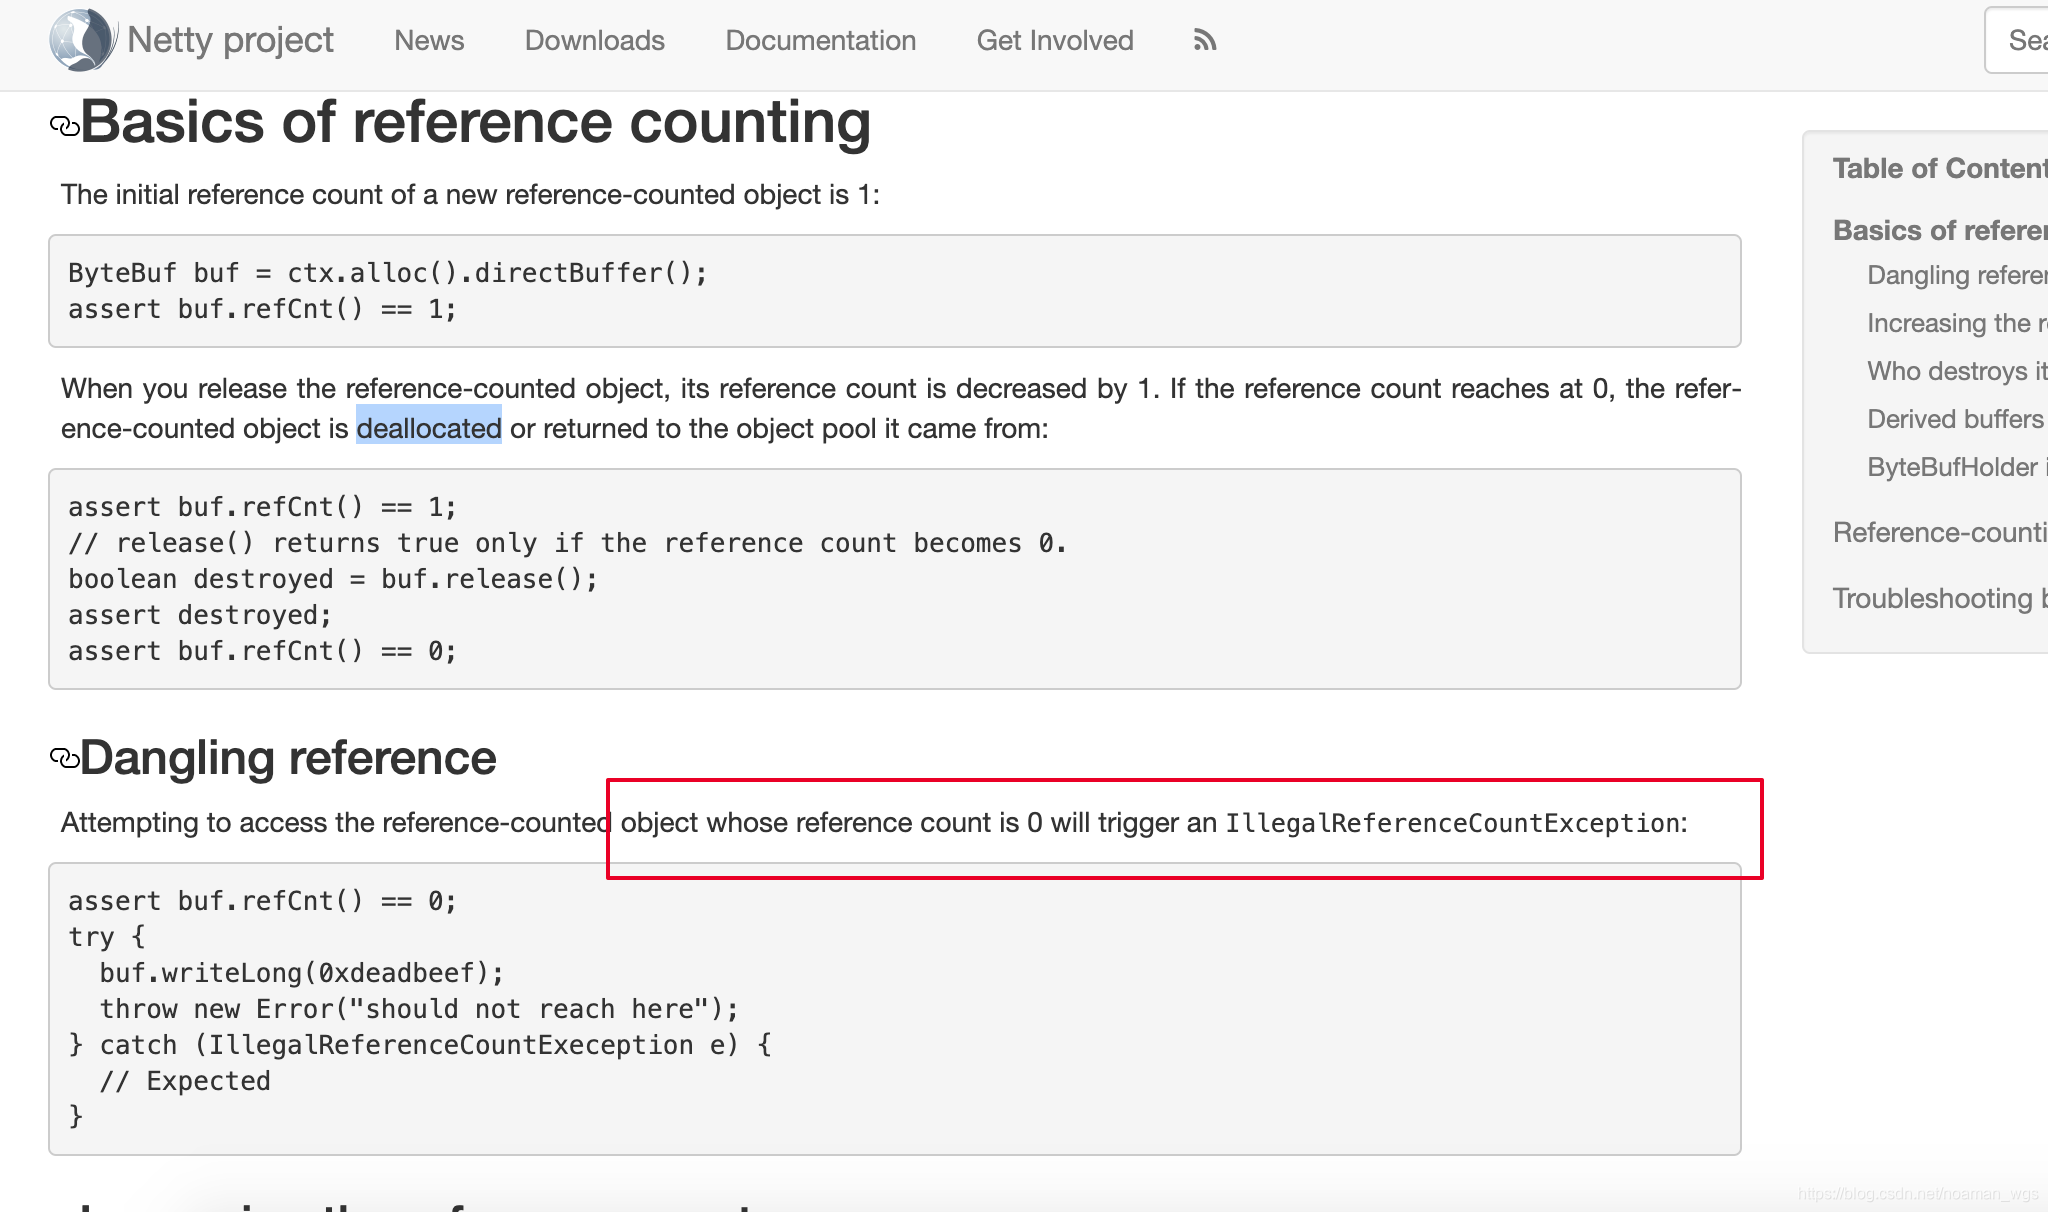Navigate to Who destroys it contents link

coord(1955,371)
